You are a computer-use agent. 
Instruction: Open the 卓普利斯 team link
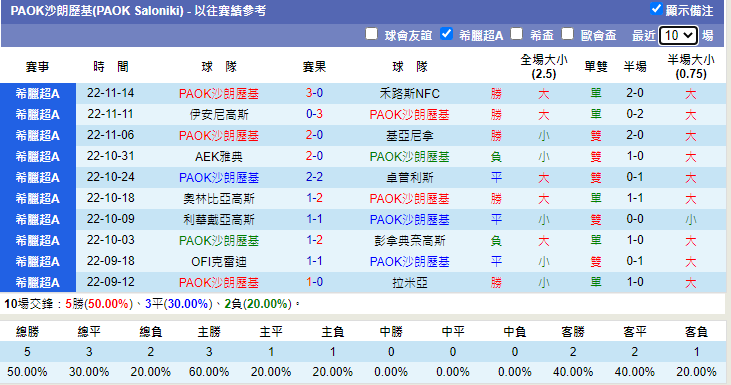(x=409, y=178)
